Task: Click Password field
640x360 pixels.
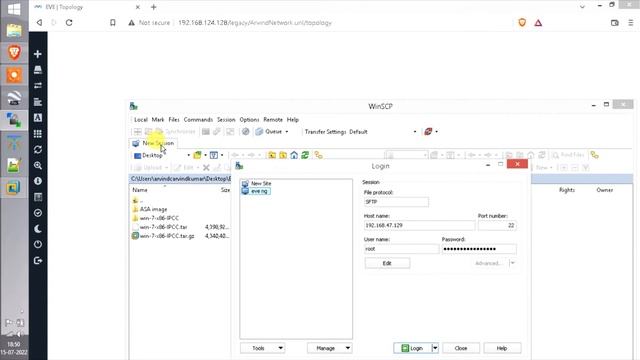Action: coord(479,249)
